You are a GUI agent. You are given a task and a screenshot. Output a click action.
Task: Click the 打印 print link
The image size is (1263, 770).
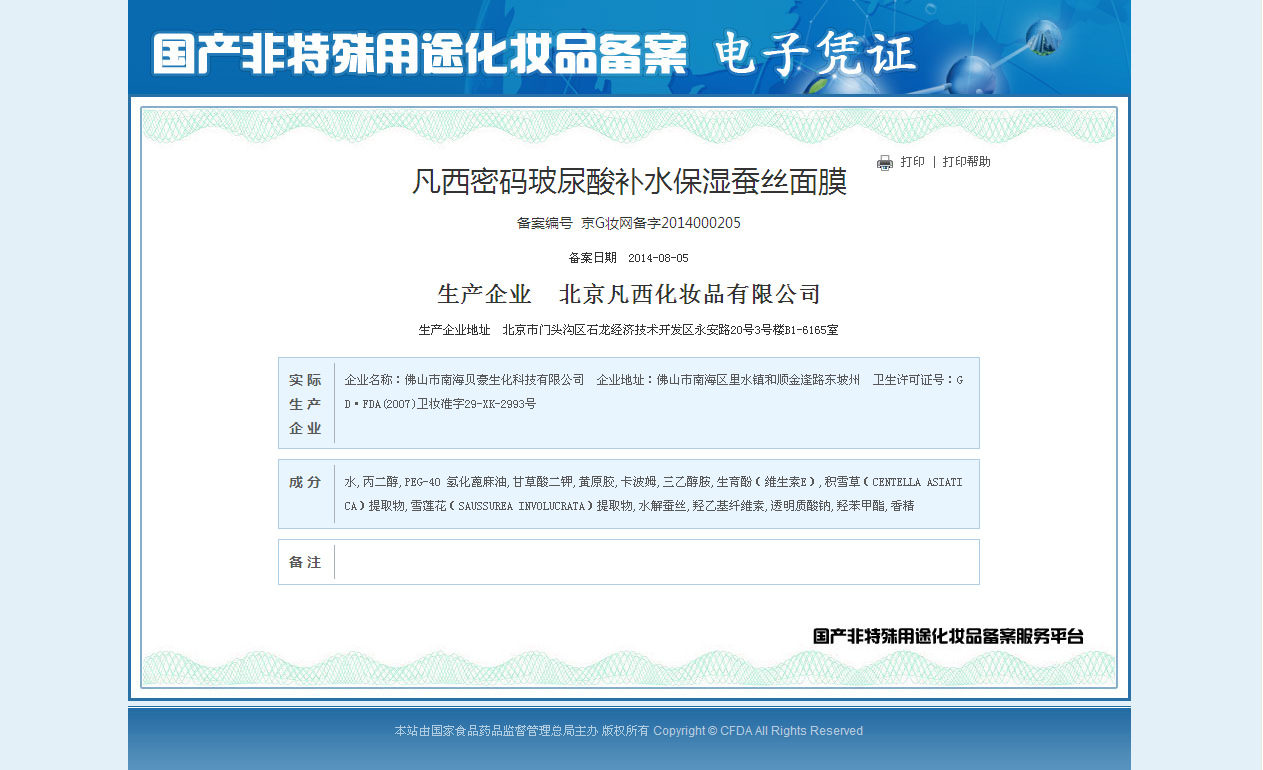tap(912, 162)
